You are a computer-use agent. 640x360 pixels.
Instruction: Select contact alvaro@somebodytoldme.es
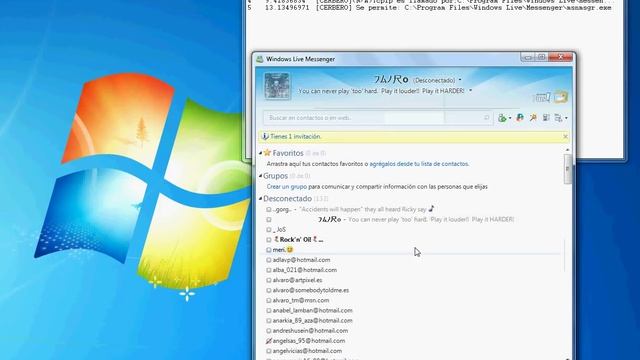311,290
